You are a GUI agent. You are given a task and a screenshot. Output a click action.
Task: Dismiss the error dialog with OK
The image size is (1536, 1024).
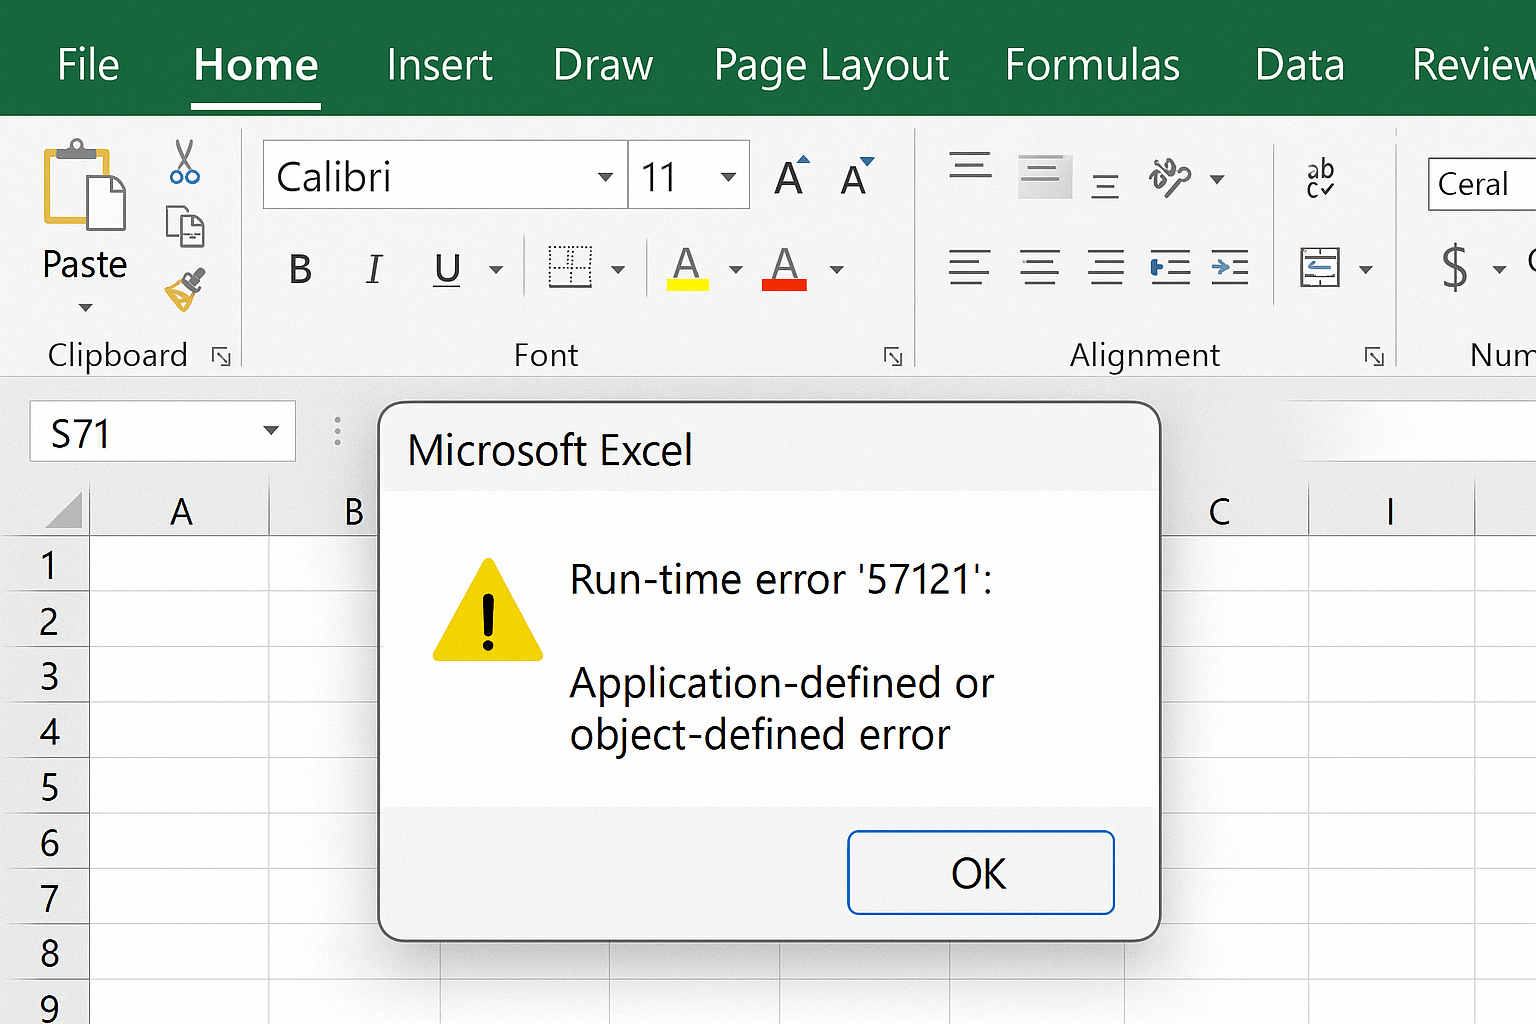[x=979, y=872]
